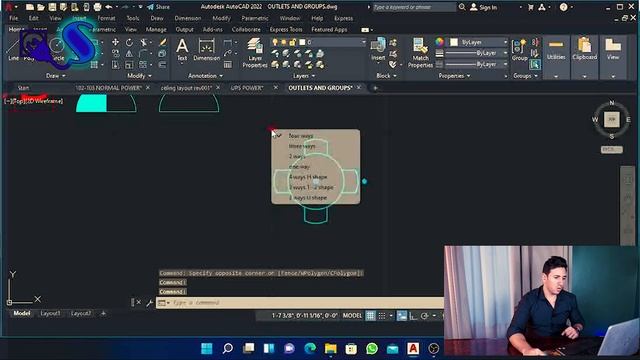Click the group selection toggle icon in Groups
Screen dimensions: 640x360
535,64
